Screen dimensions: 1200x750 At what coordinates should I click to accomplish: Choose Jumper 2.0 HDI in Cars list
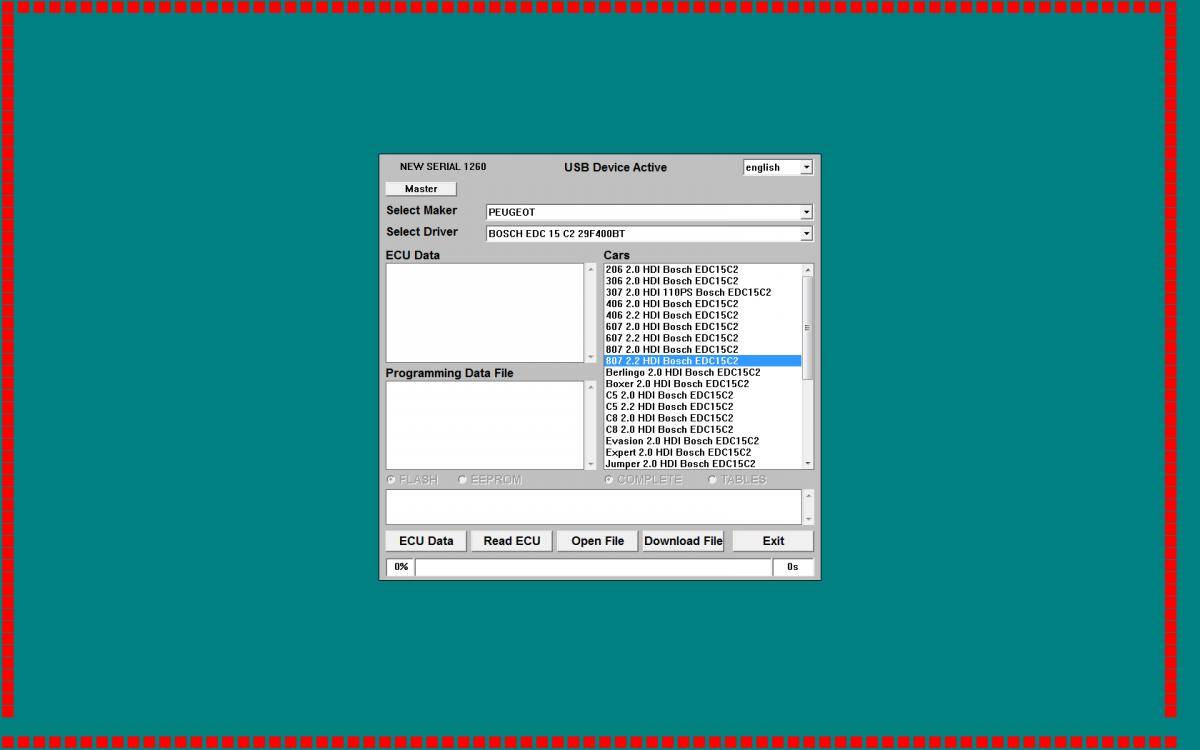click(680, 464)
